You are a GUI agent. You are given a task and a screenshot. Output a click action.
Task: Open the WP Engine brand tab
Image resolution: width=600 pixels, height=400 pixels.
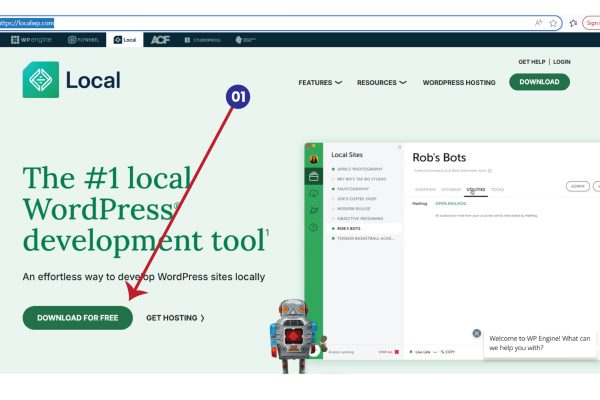(31, 40)
